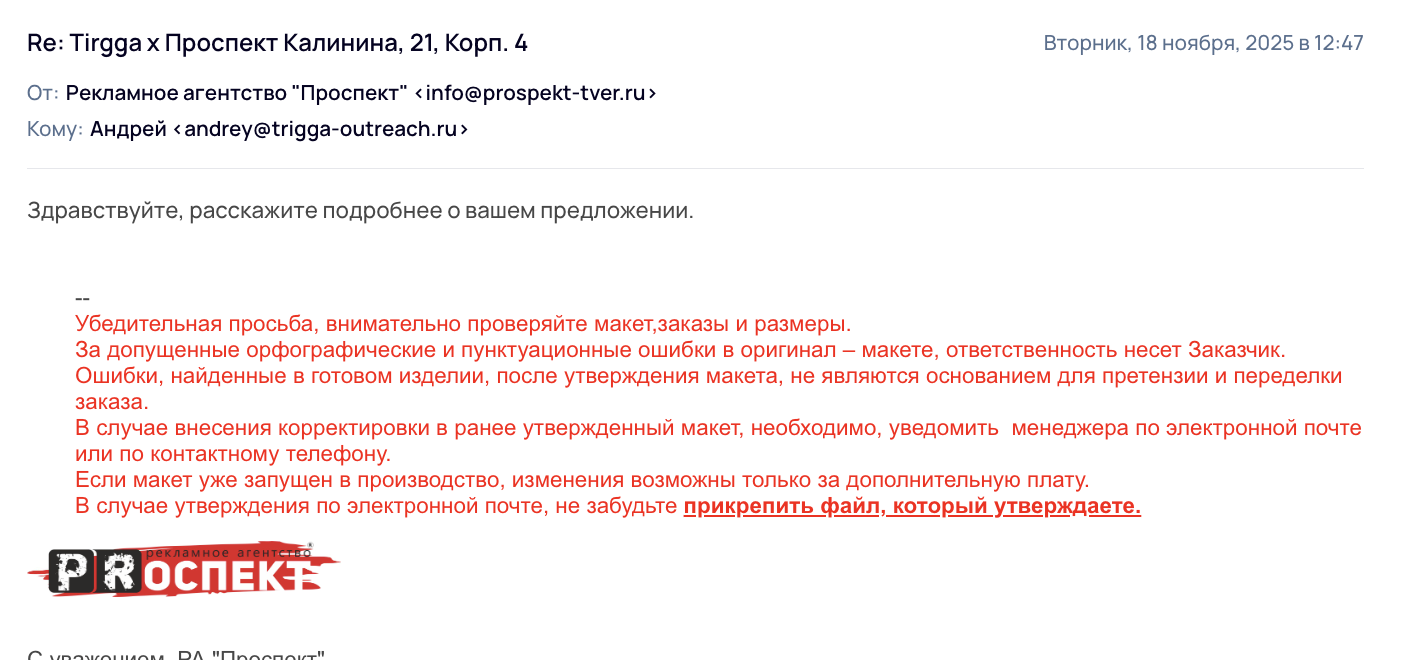Click the "От:" field label

tap(43, 93)
